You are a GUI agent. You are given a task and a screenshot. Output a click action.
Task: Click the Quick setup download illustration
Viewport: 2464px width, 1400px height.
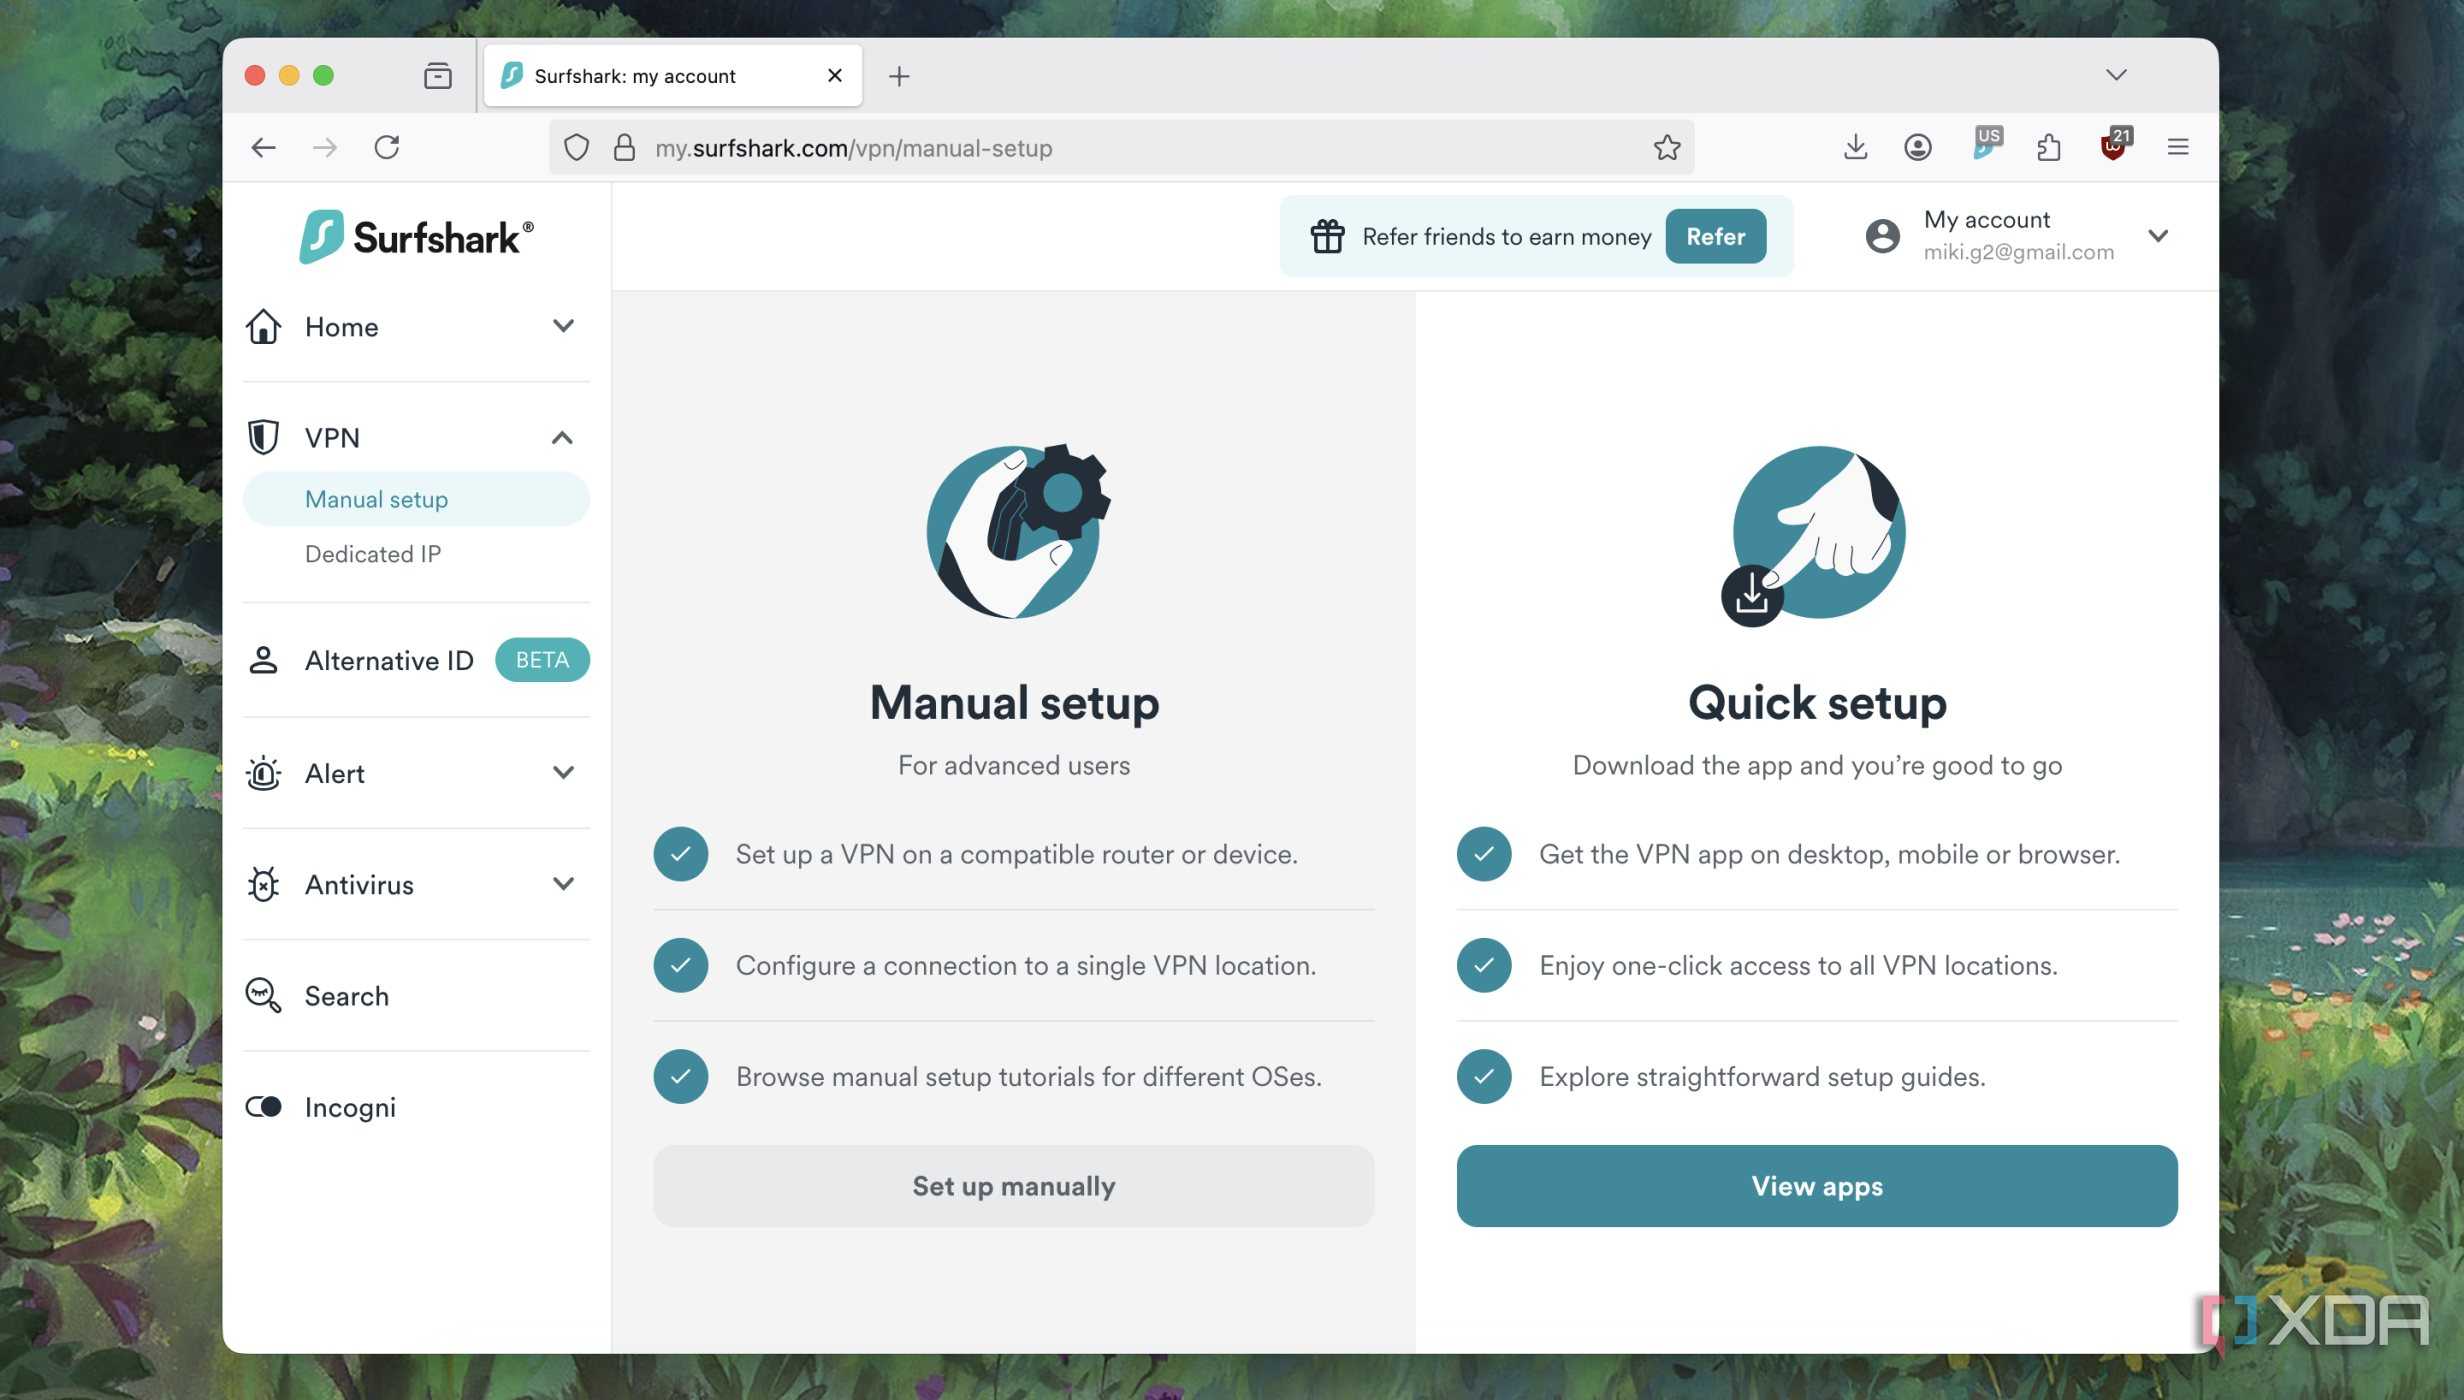(x=1814, y=535)
